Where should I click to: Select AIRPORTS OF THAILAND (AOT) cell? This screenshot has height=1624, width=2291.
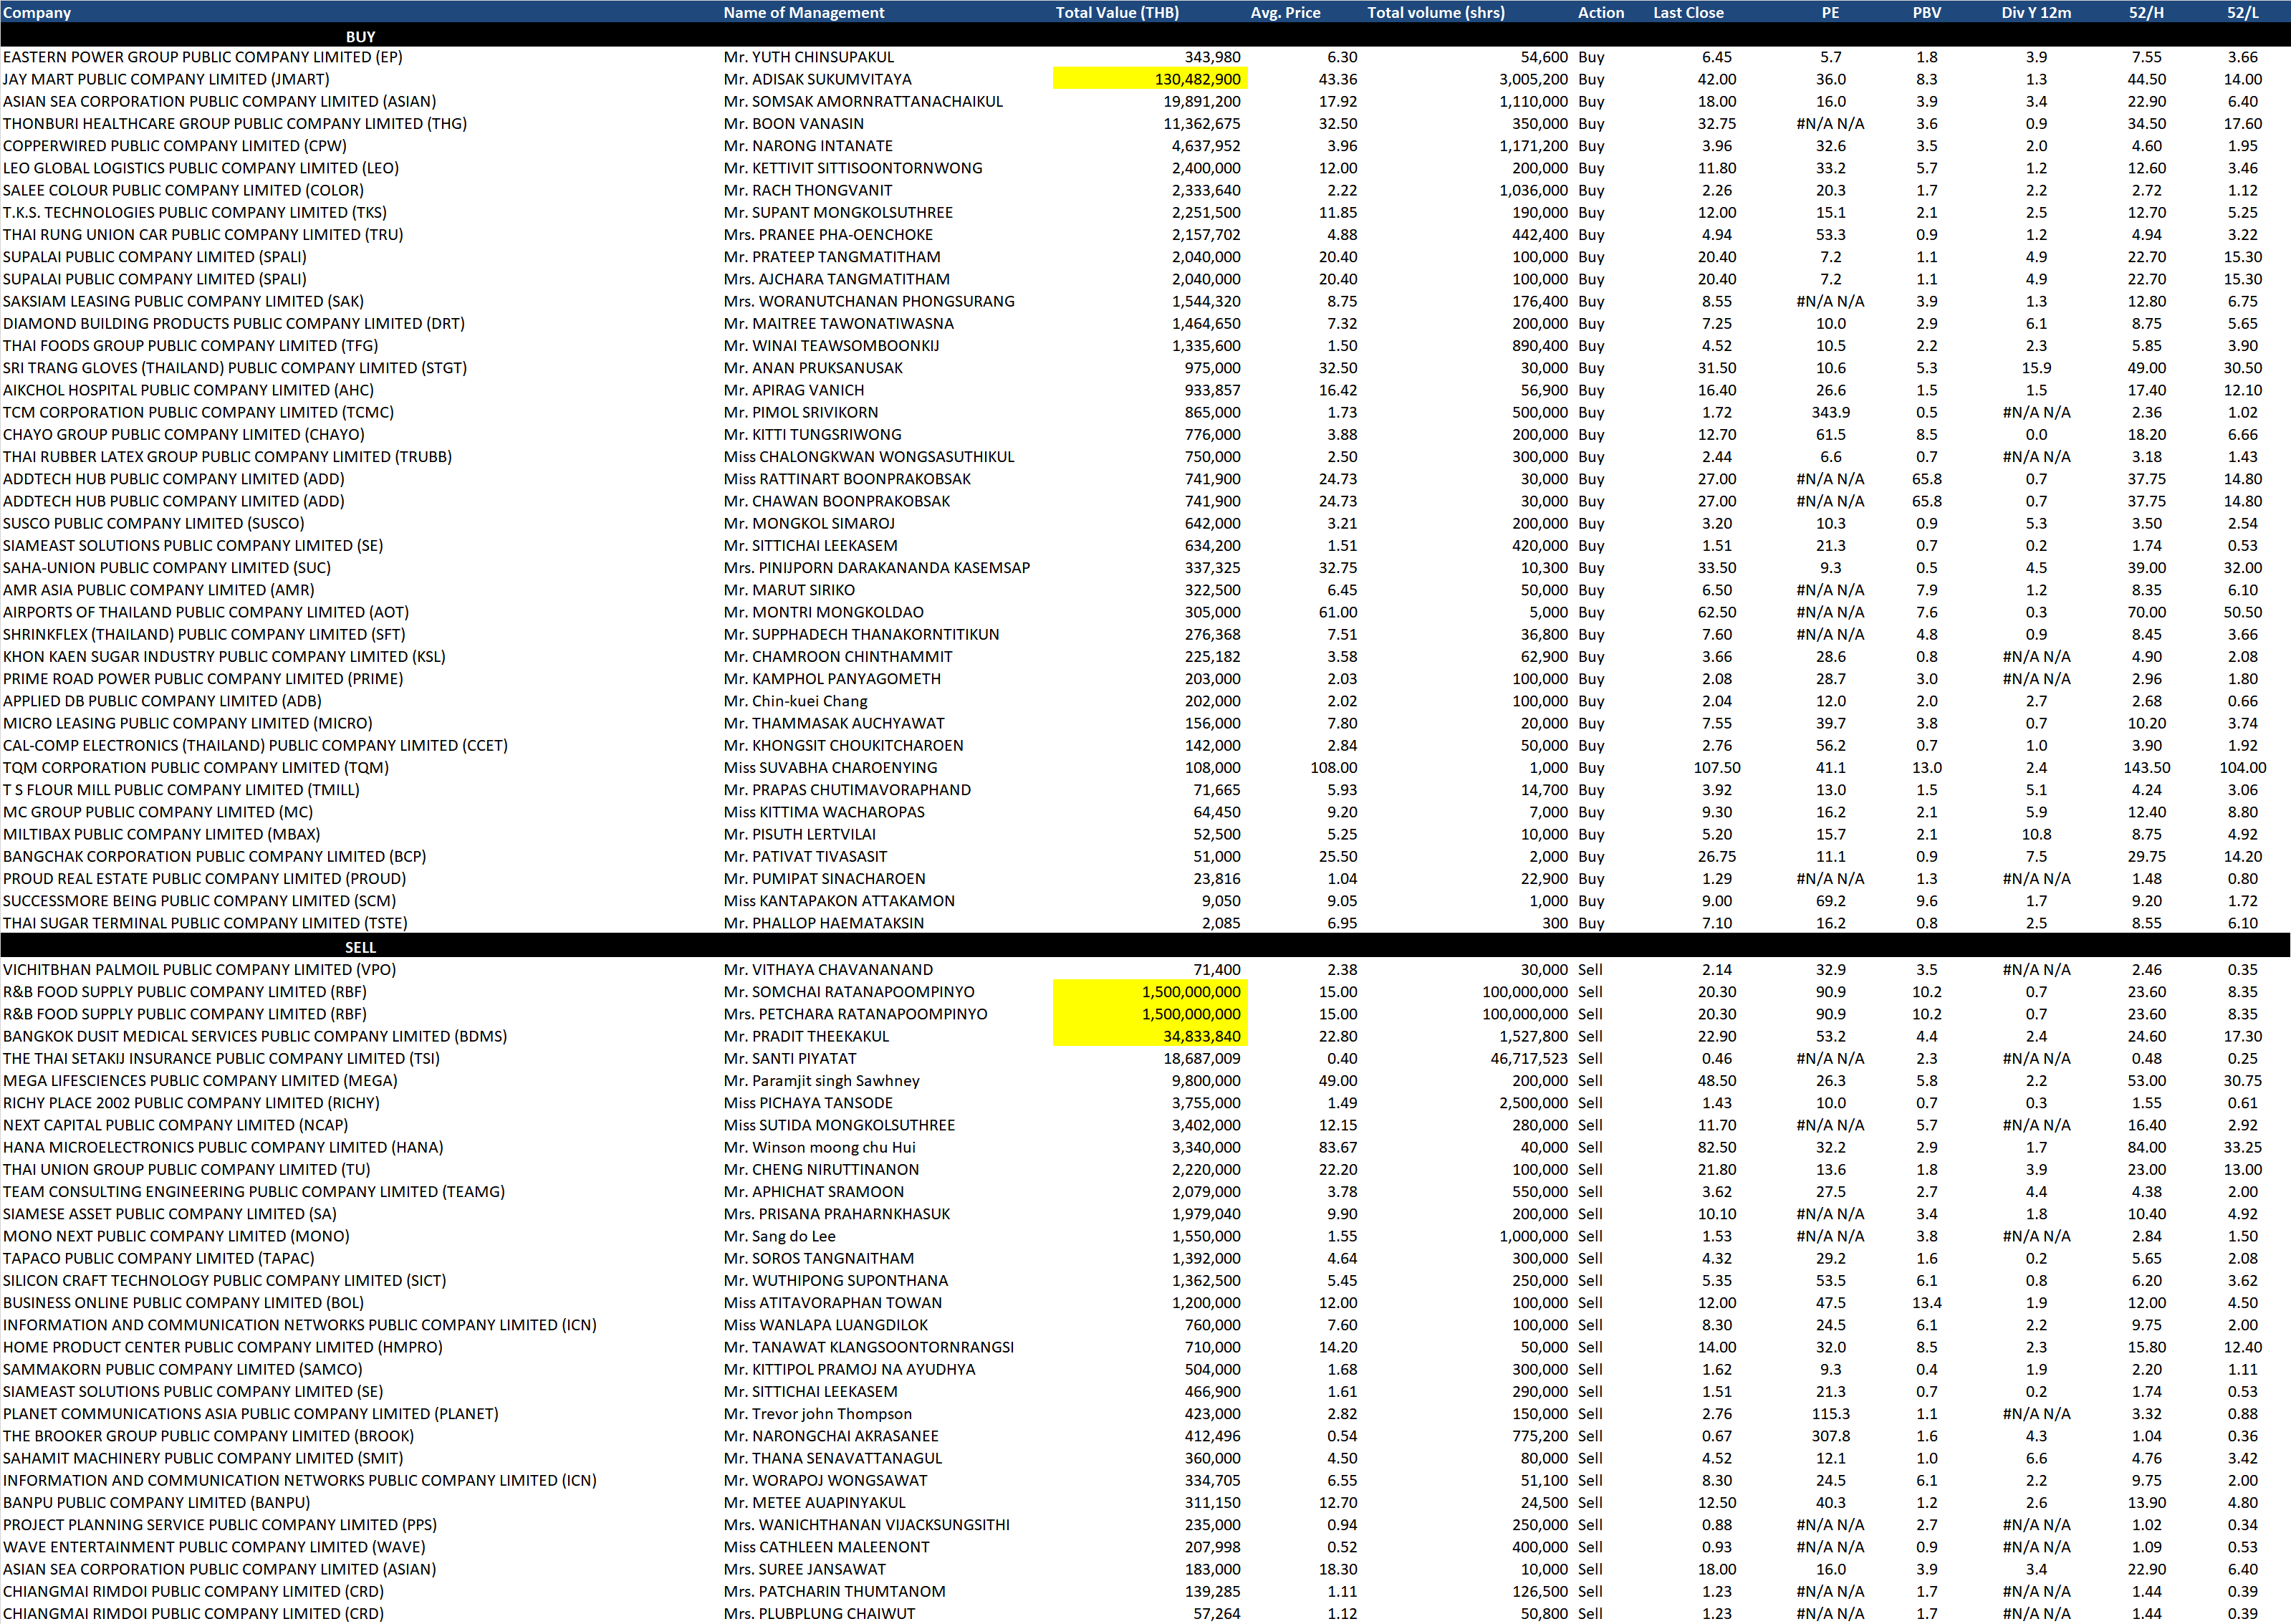click(x=205, y=612)
